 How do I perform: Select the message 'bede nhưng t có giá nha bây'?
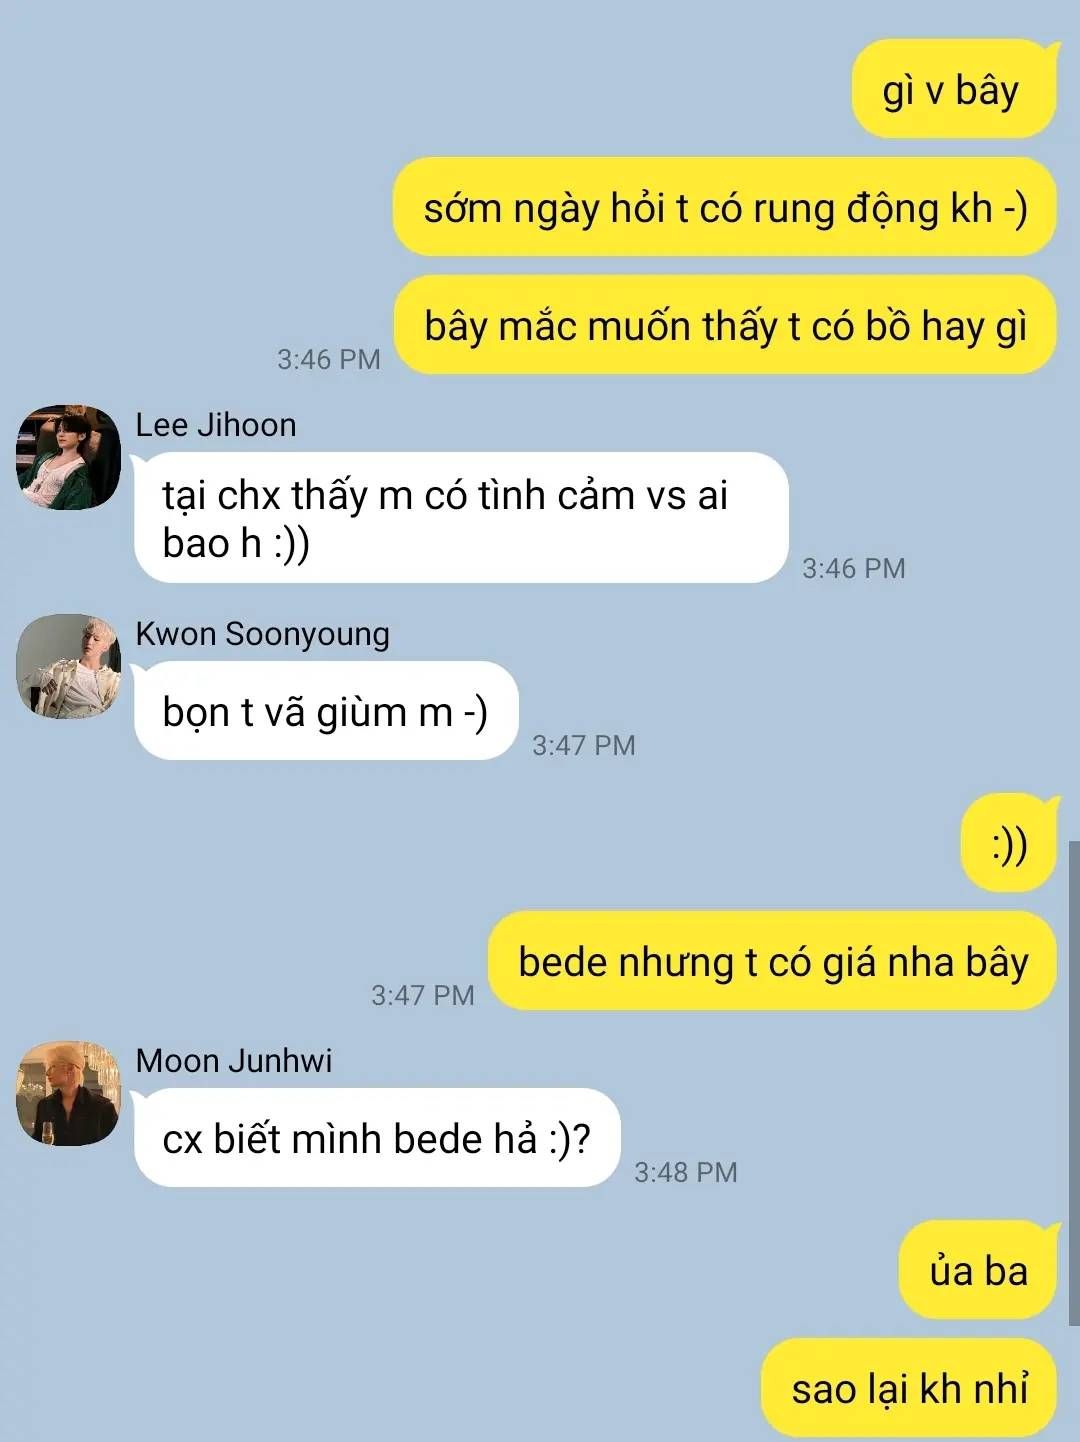[x=772, y=961]
